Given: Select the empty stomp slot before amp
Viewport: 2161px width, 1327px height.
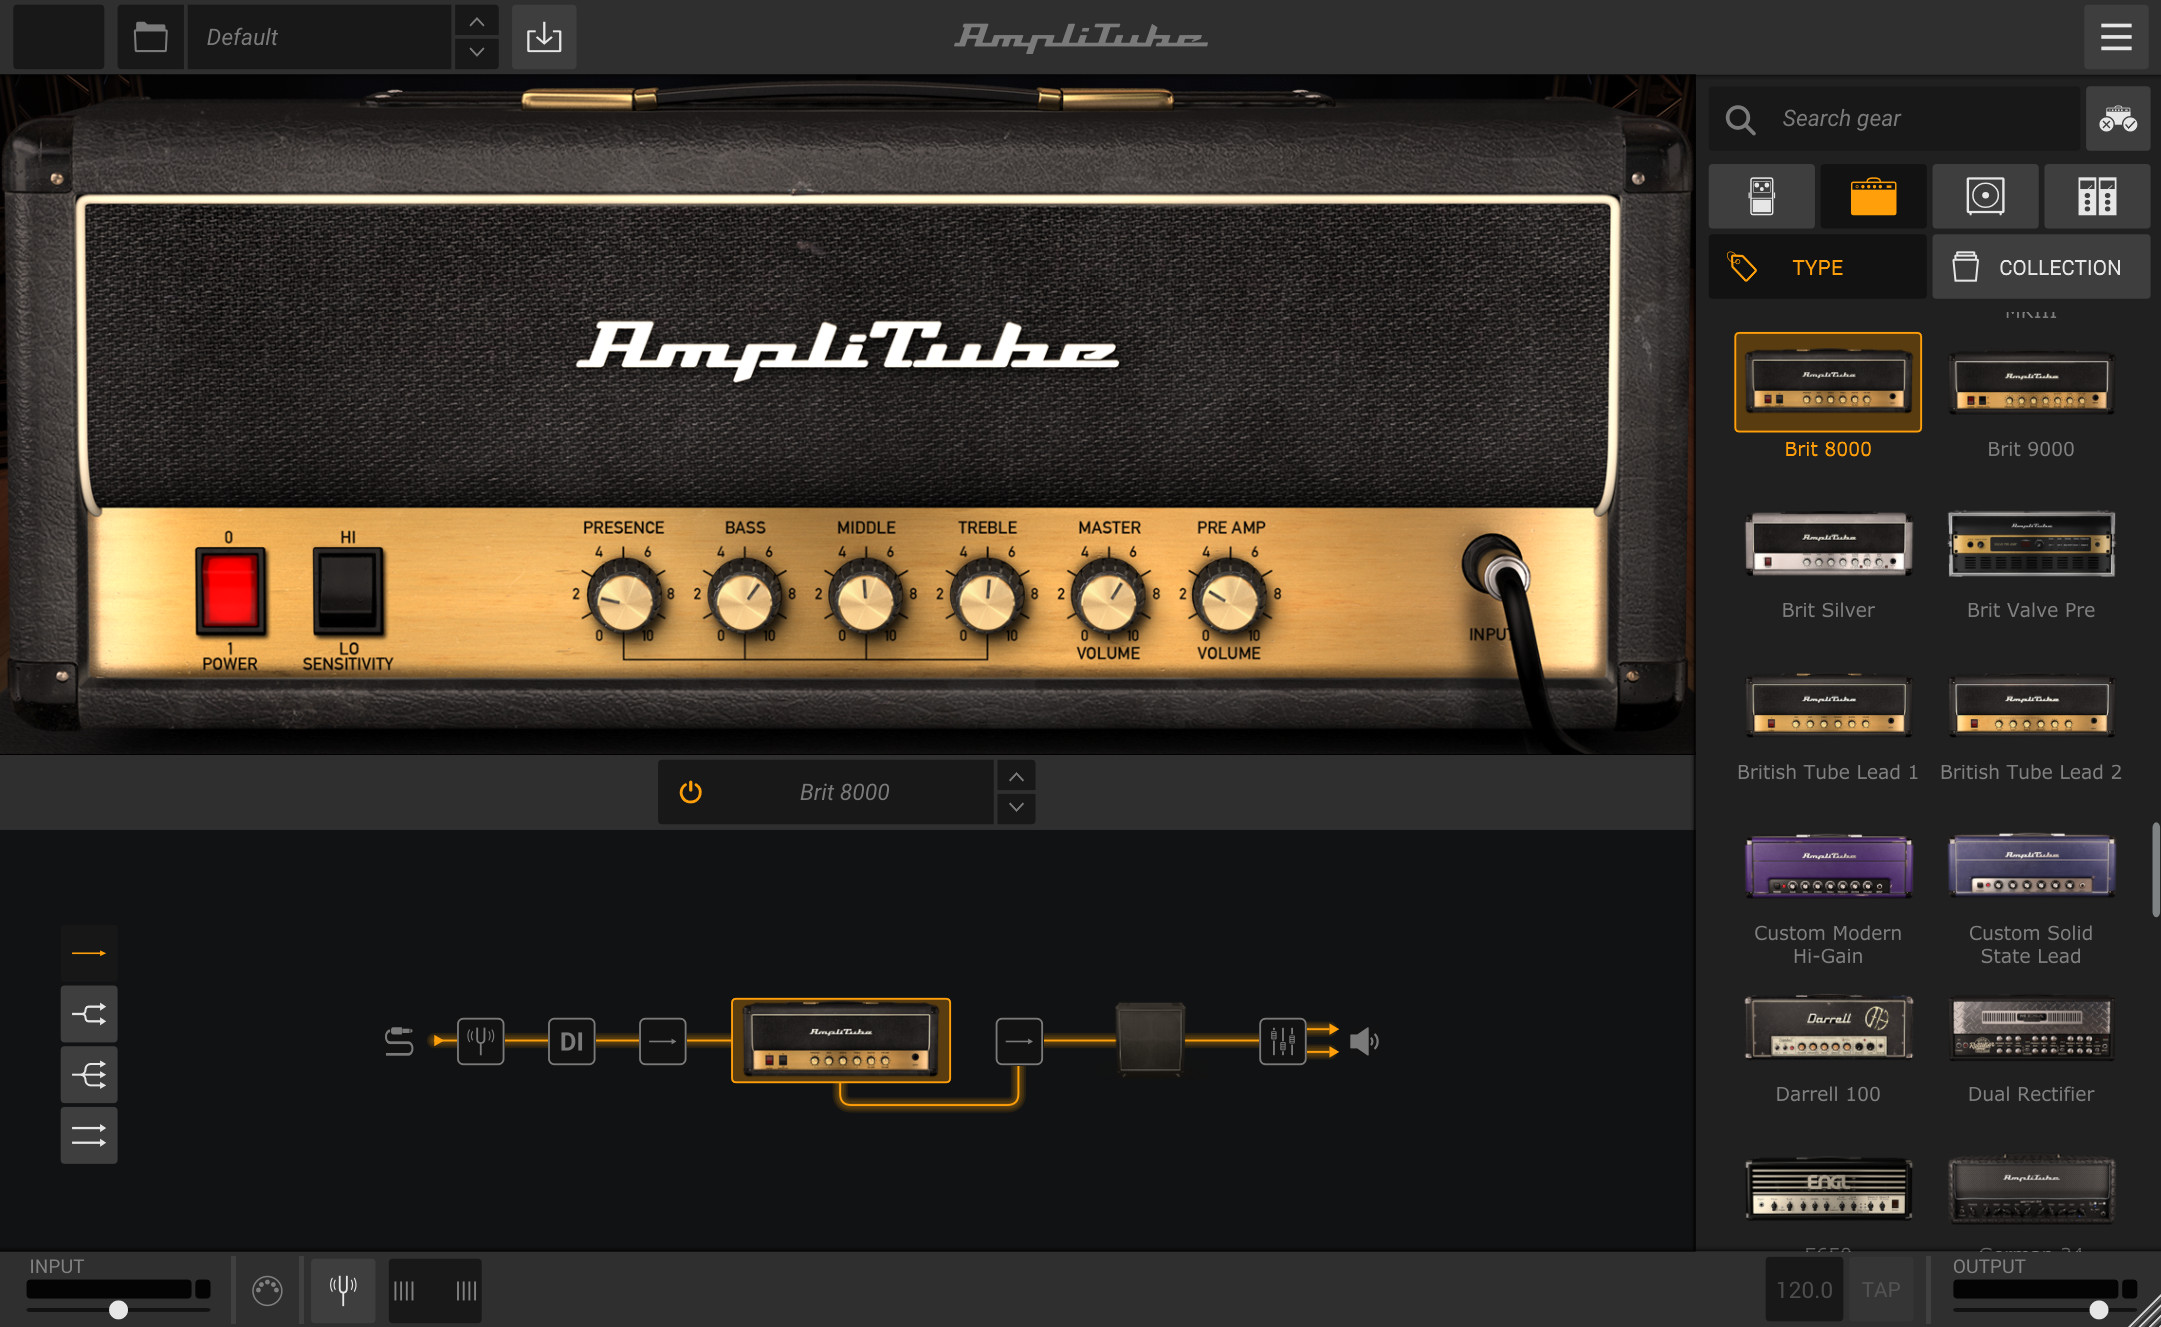Looking at the screenshot, I should pos(663,1041).
